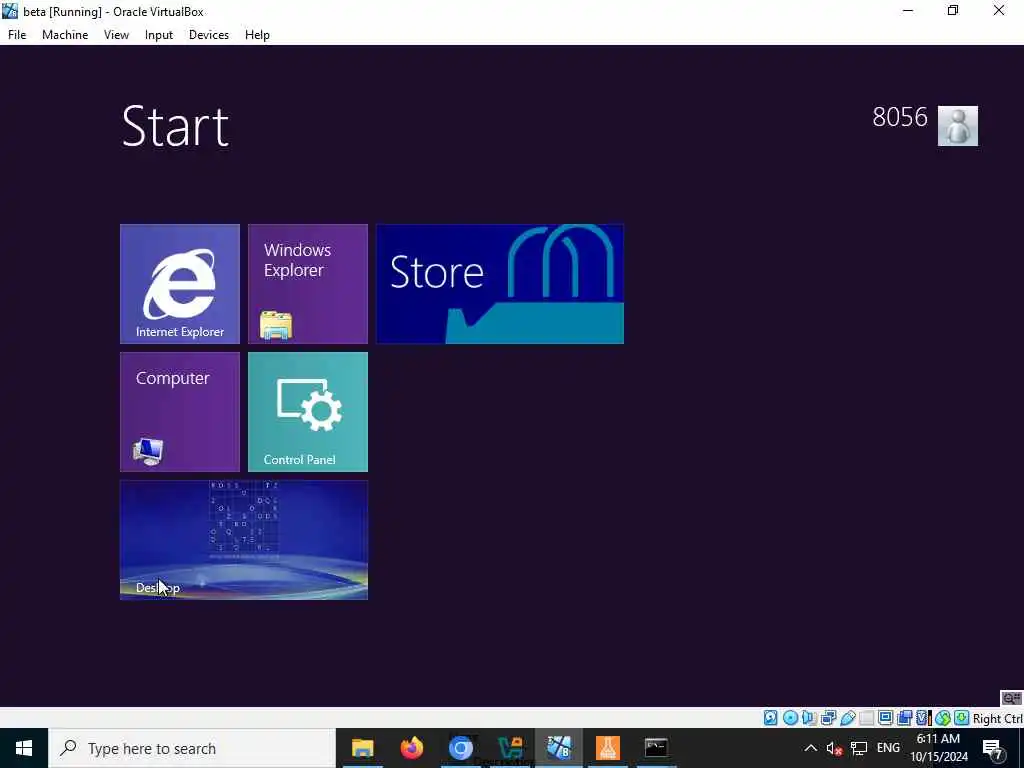The width and height of the screenshot is (1024, 768).
Task: Open File Explorer from the taskbar
Action: (x=362, y=748)
